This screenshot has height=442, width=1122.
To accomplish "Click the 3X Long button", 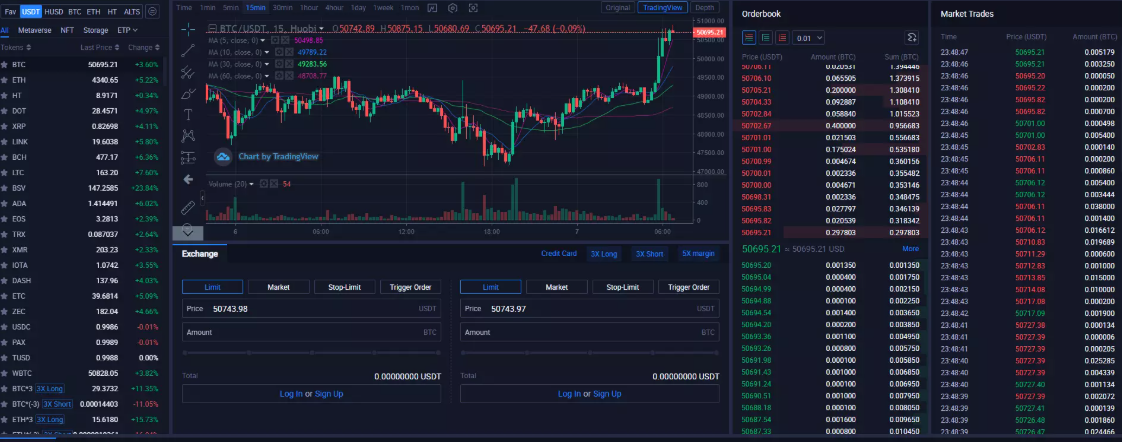I will click(604, 253).
